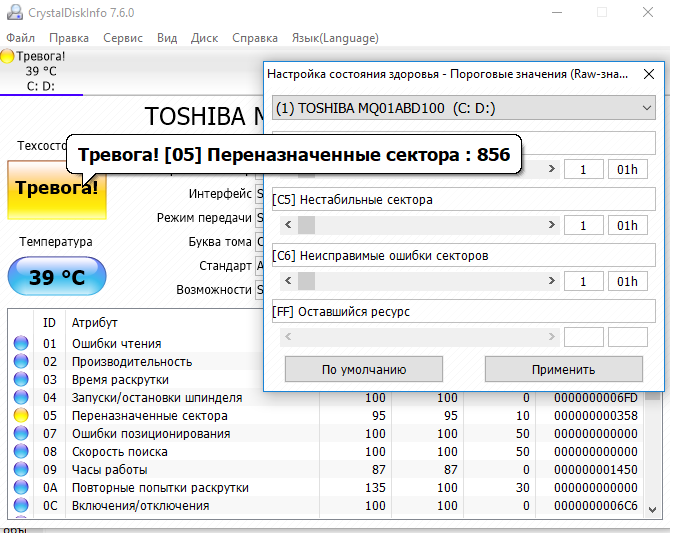Select the yellow Тревога disk status icon
The height and width of the screenshot is (541, 677).
[7, 56]
